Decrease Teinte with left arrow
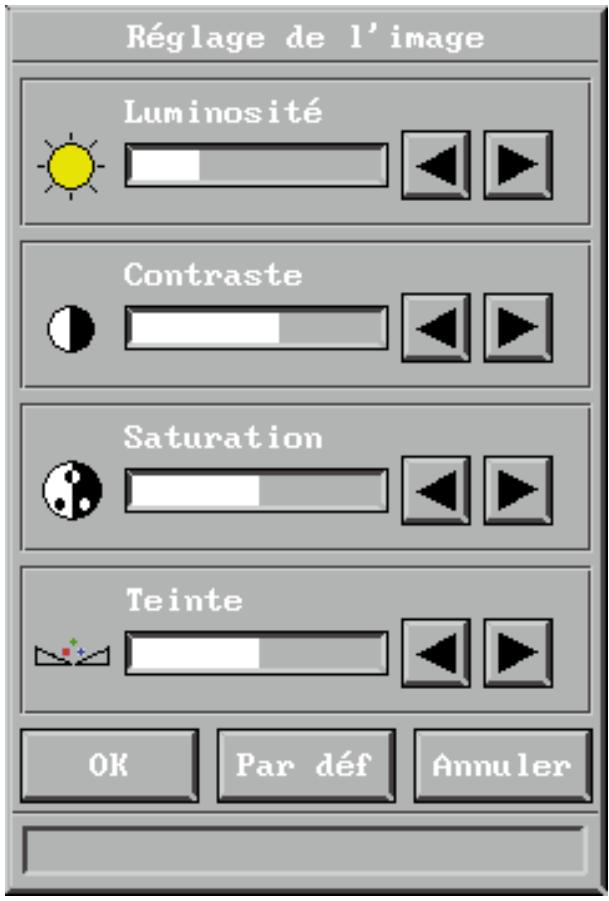Image resolution: width=609 pixels, height=901 pixels. pyautogui.click(x=436, y=653)
